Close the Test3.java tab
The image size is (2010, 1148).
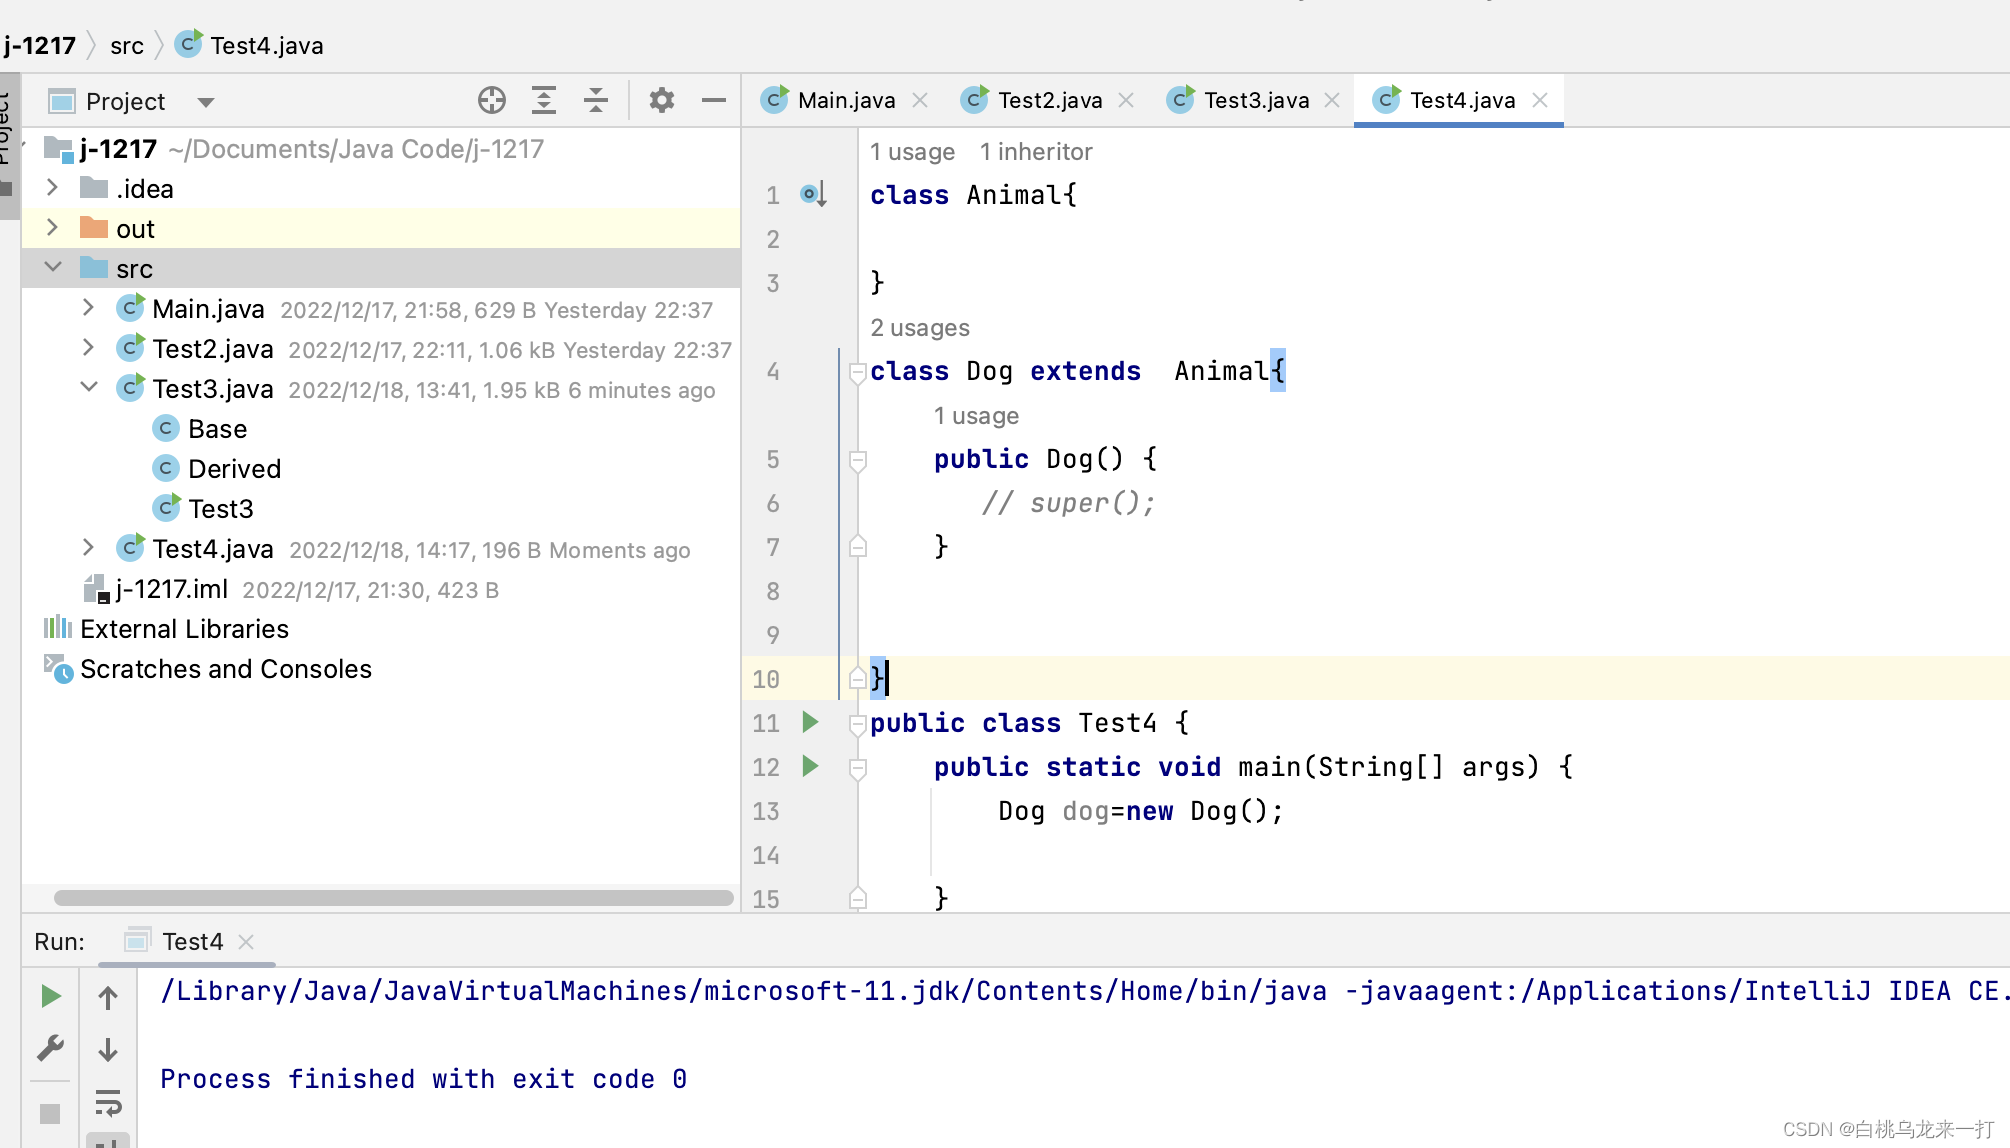1332,100
